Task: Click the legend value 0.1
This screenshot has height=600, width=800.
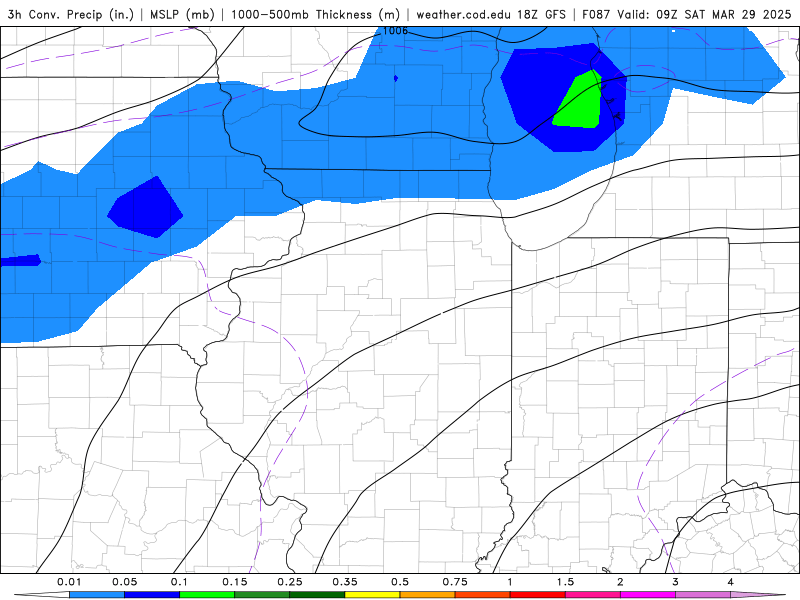Action: coord(179,582)
